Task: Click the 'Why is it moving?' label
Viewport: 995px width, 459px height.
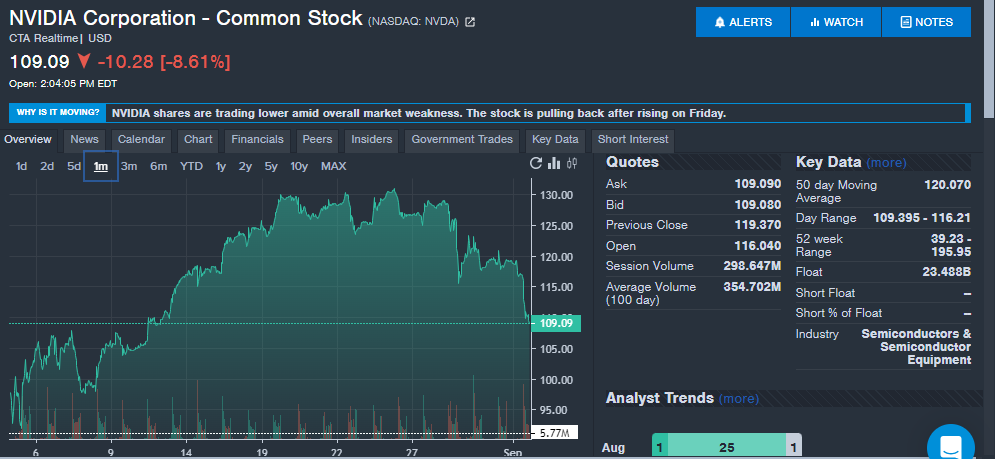Action: tap(57, 113)
